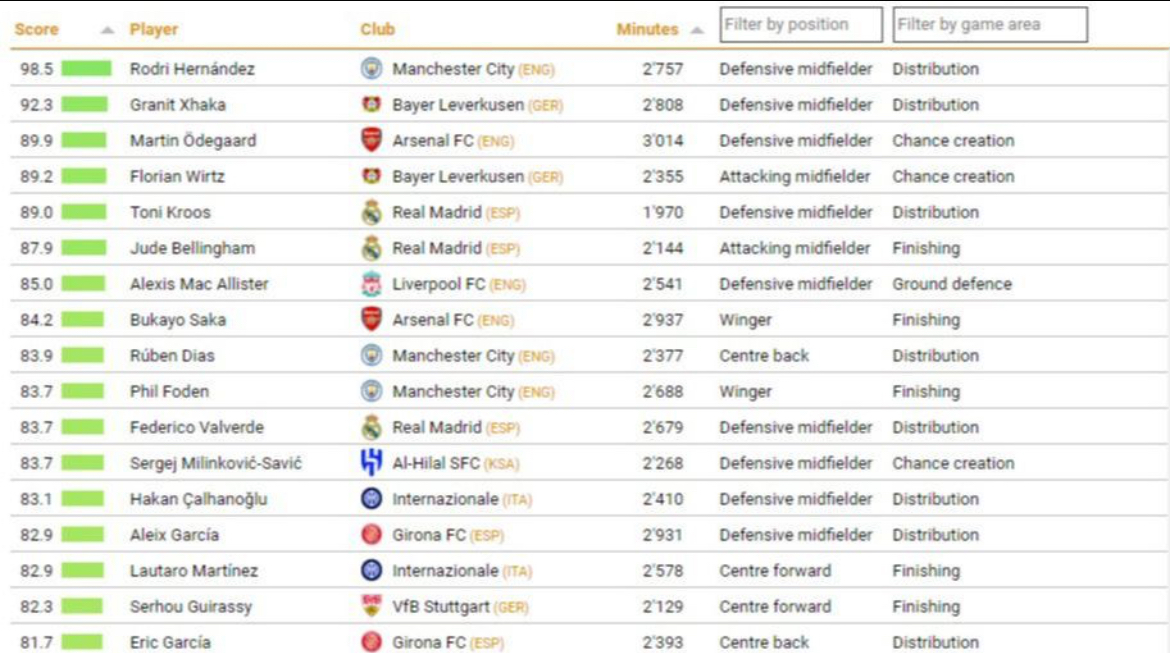
Task: Click Manchester City crest in Rodri row
Action: [x=371, y=69]
